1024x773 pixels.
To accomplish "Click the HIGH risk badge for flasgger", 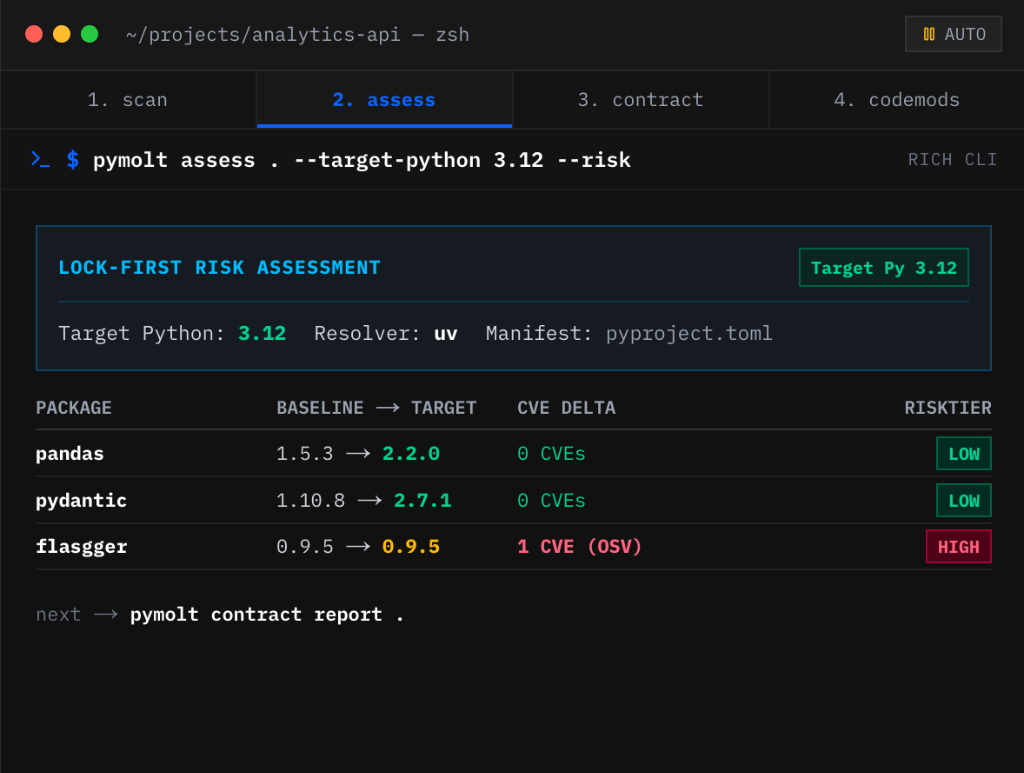I will [x=959, y=546].
